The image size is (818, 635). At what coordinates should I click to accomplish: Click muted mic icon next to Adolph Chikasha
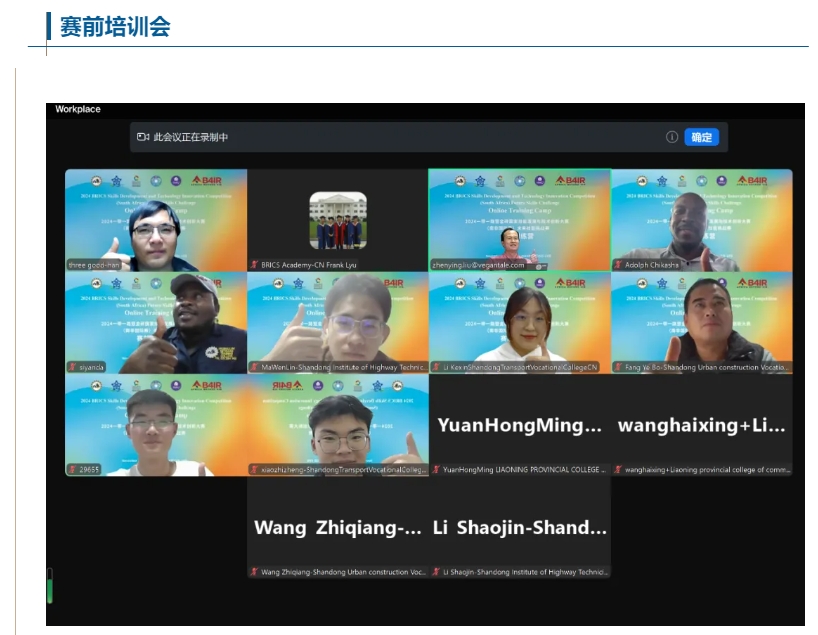618,265
